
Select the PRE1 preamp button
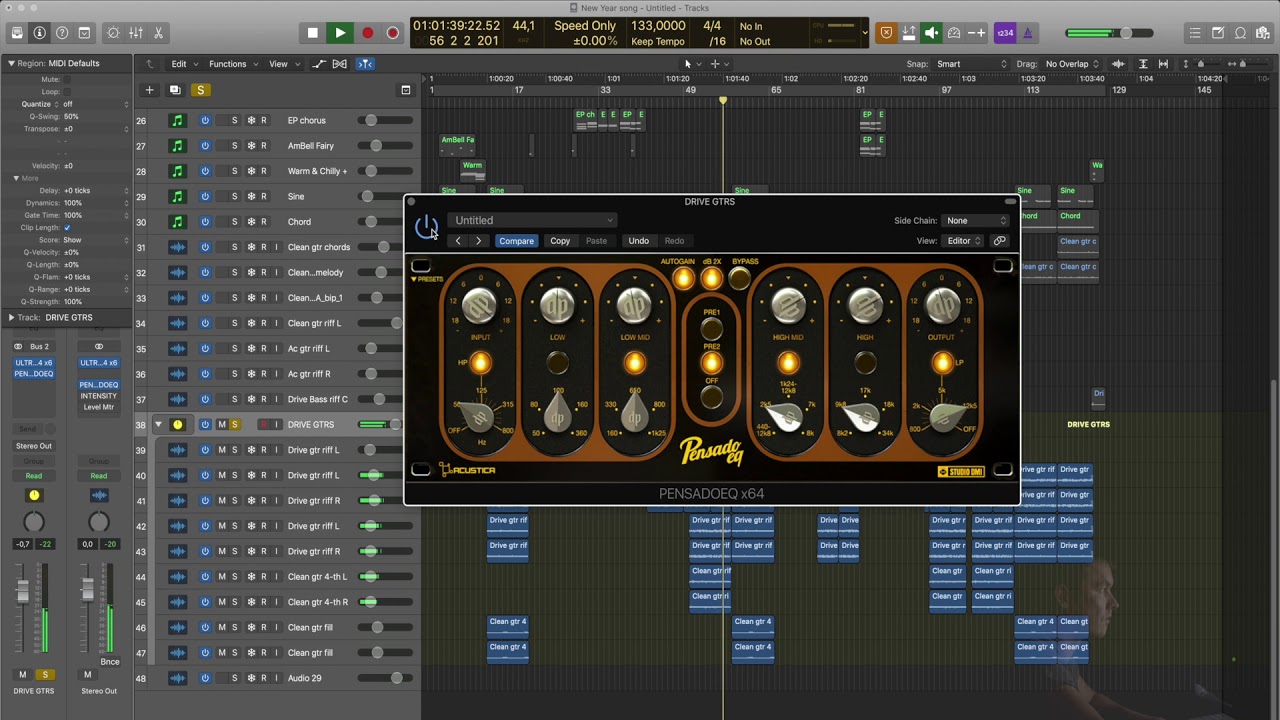pos(711,327)
